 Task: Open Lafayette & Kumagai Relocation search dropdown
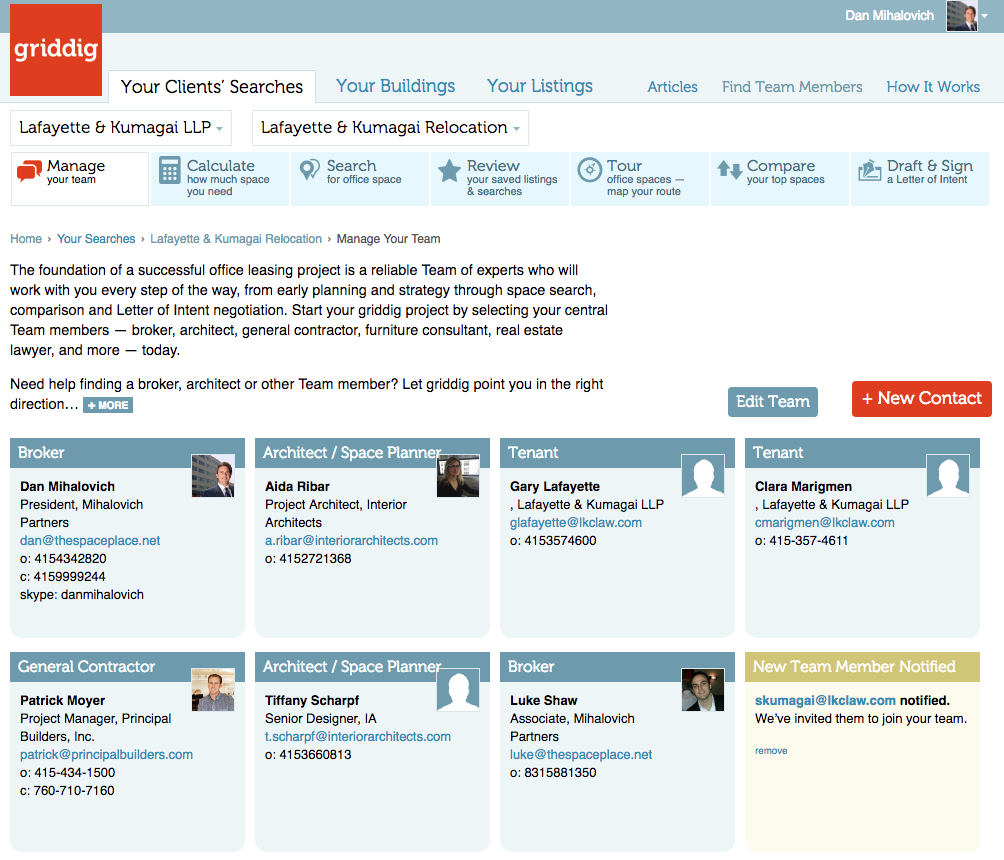391,127
